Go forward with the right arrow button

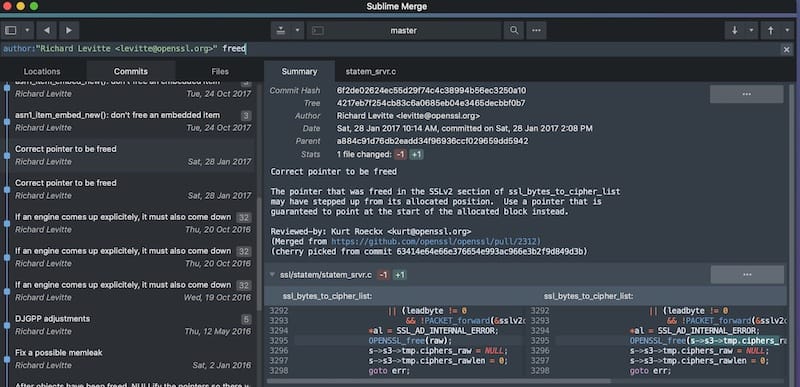[x=69, y=31]
